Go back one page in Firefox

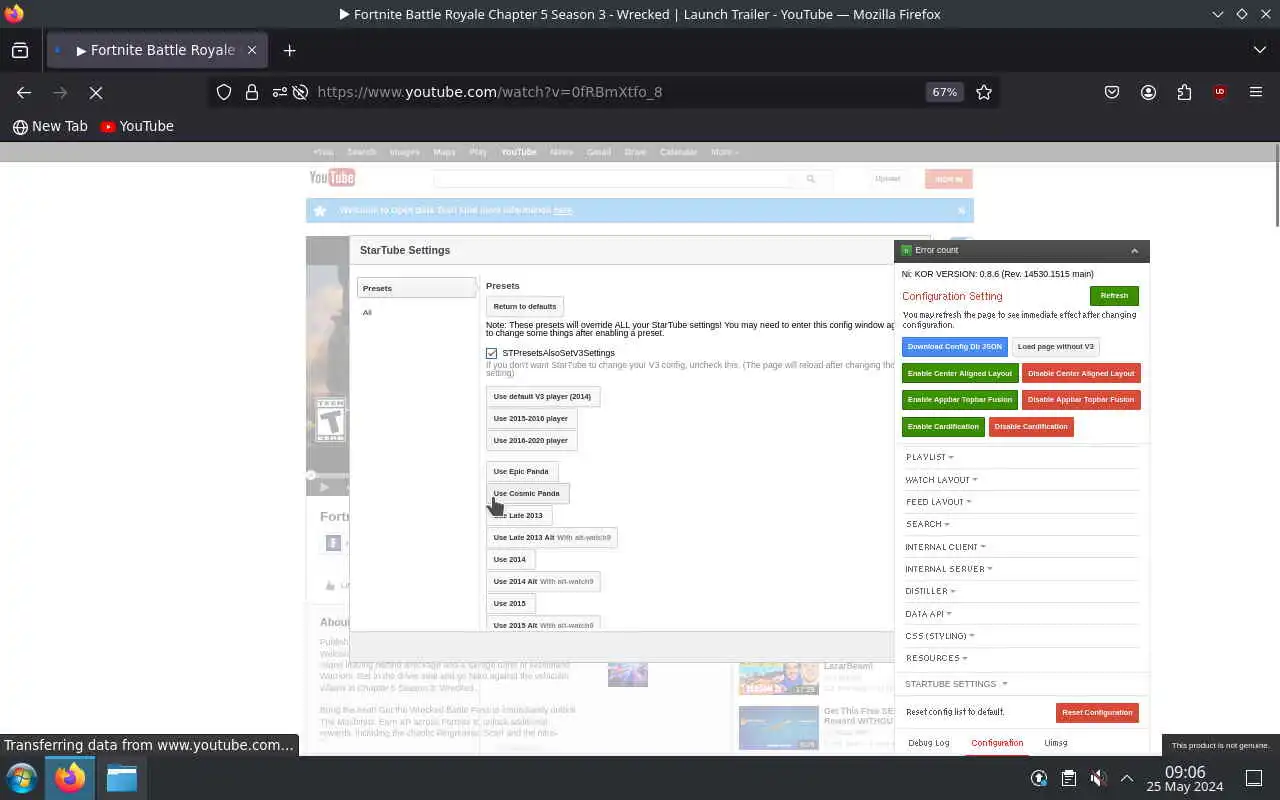pos(24,92)
